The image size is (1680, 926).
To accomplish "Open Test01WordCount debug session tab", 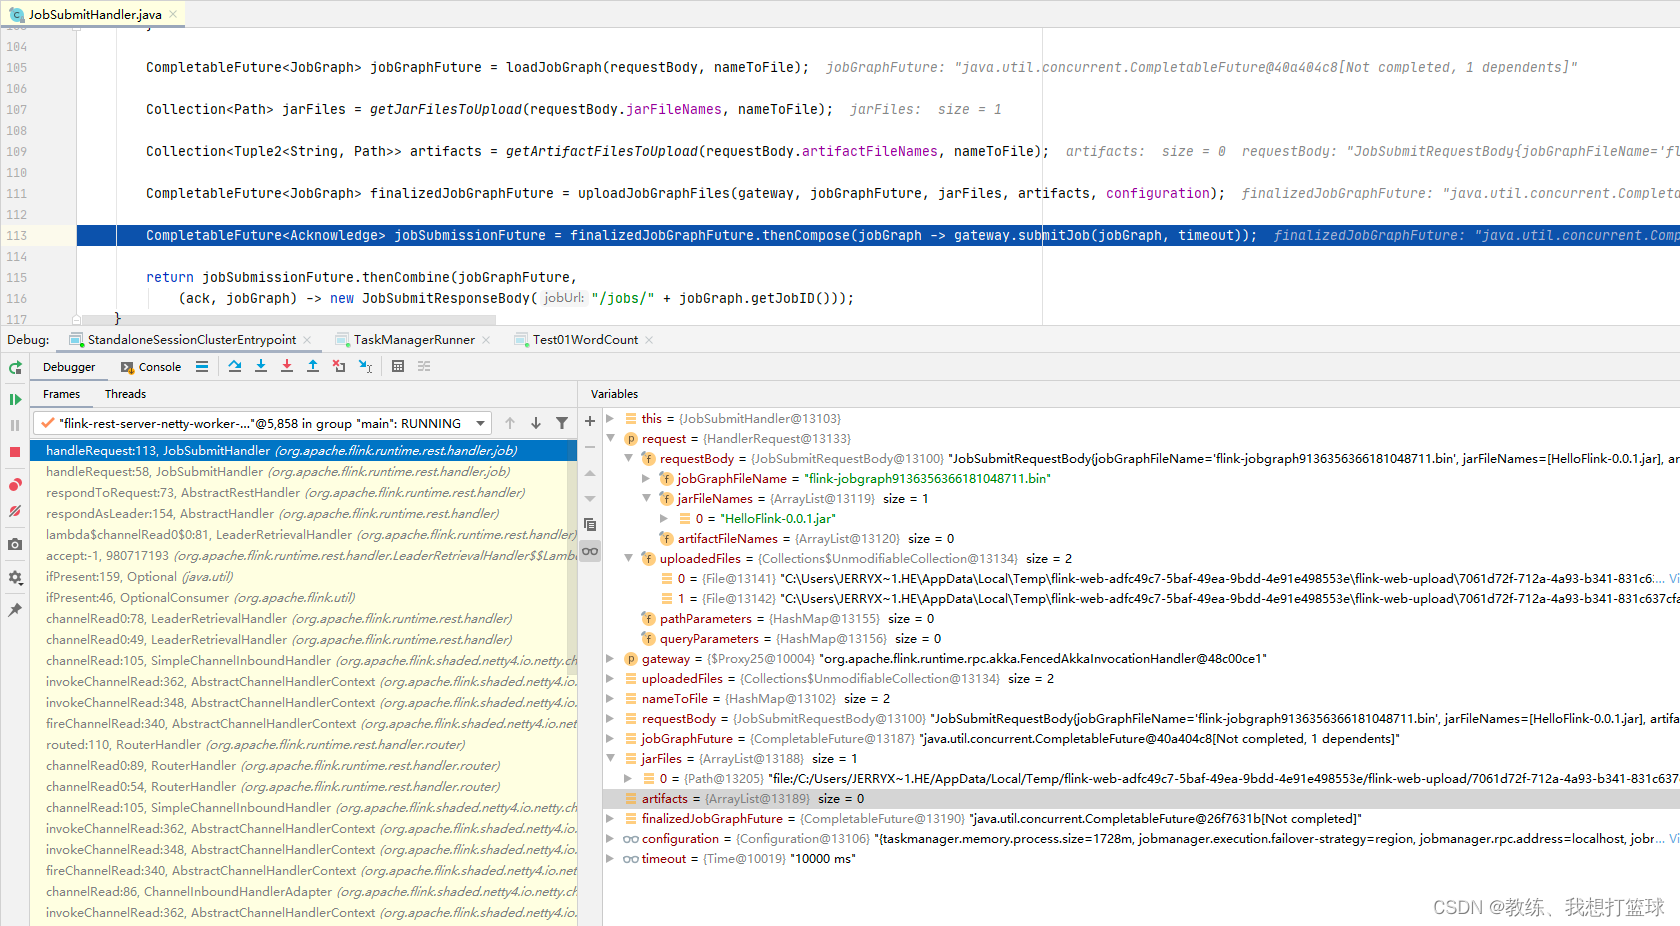I will pos(584,340).
